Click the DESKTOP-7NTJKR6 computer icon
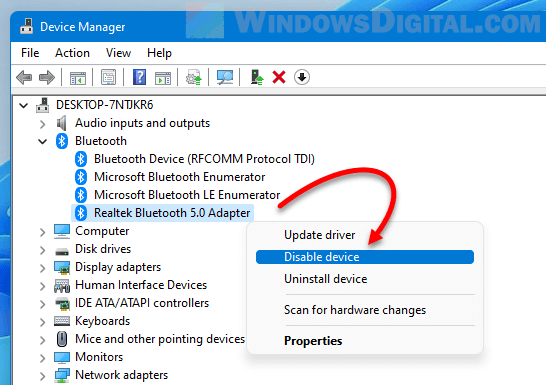The width and height of the screenshot is (546, 385). click(x=42, y=105)
